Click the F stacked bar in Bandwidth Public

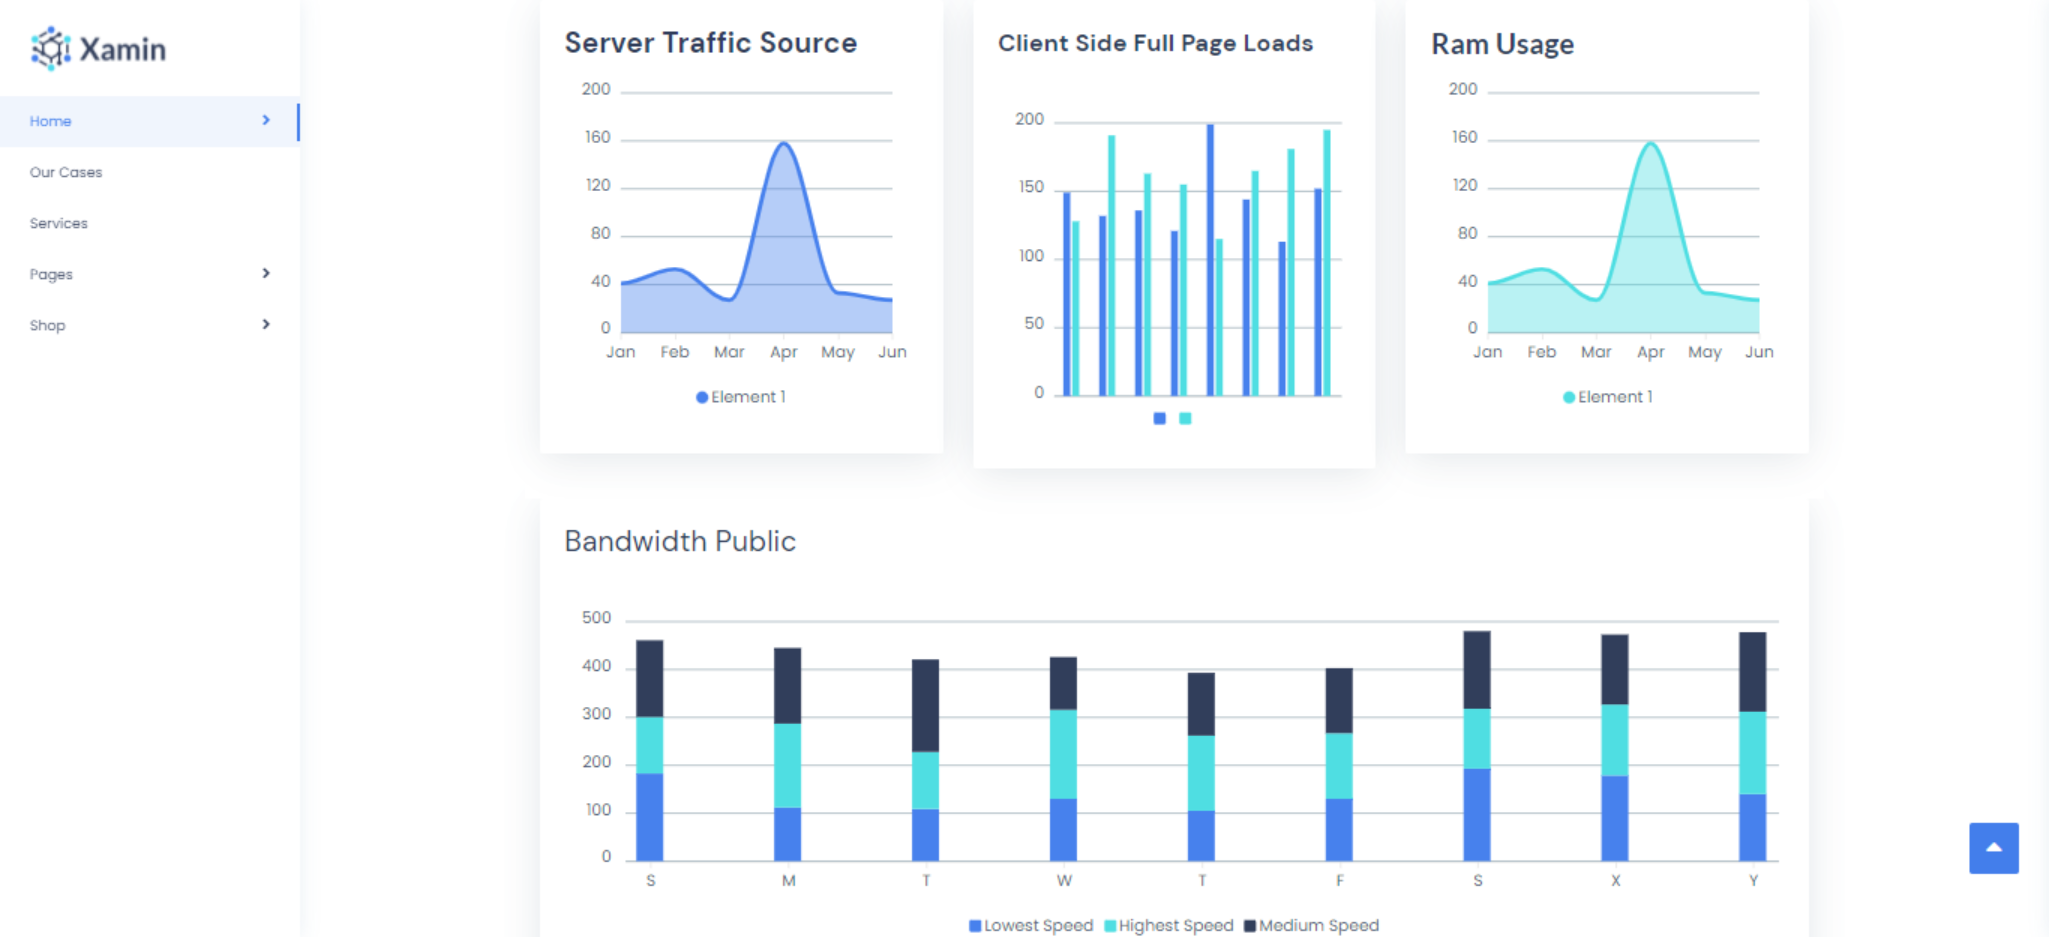[x=1339, y=764]
